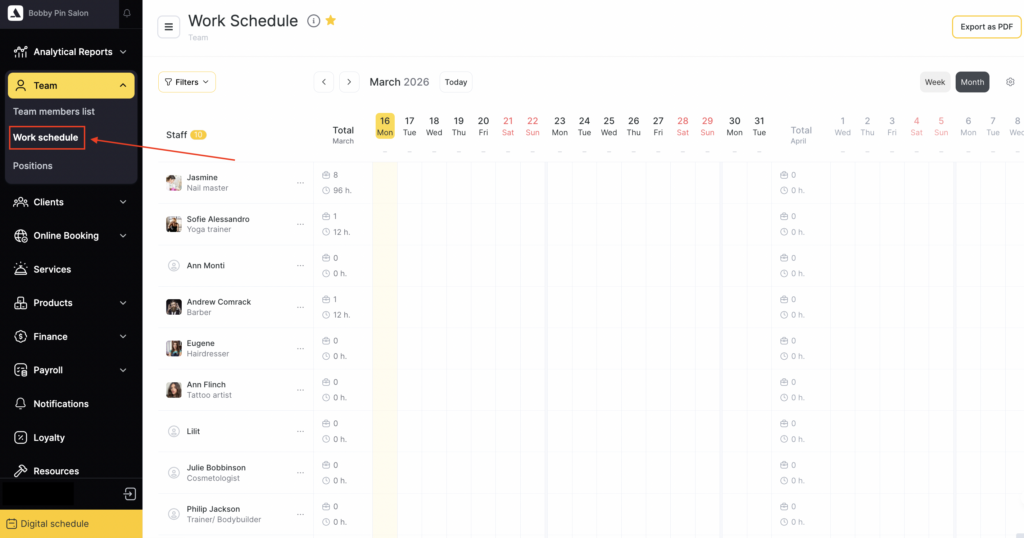Open the Filters dropdown
Viewport: 1024px width, 538px height.
point(187,82)
